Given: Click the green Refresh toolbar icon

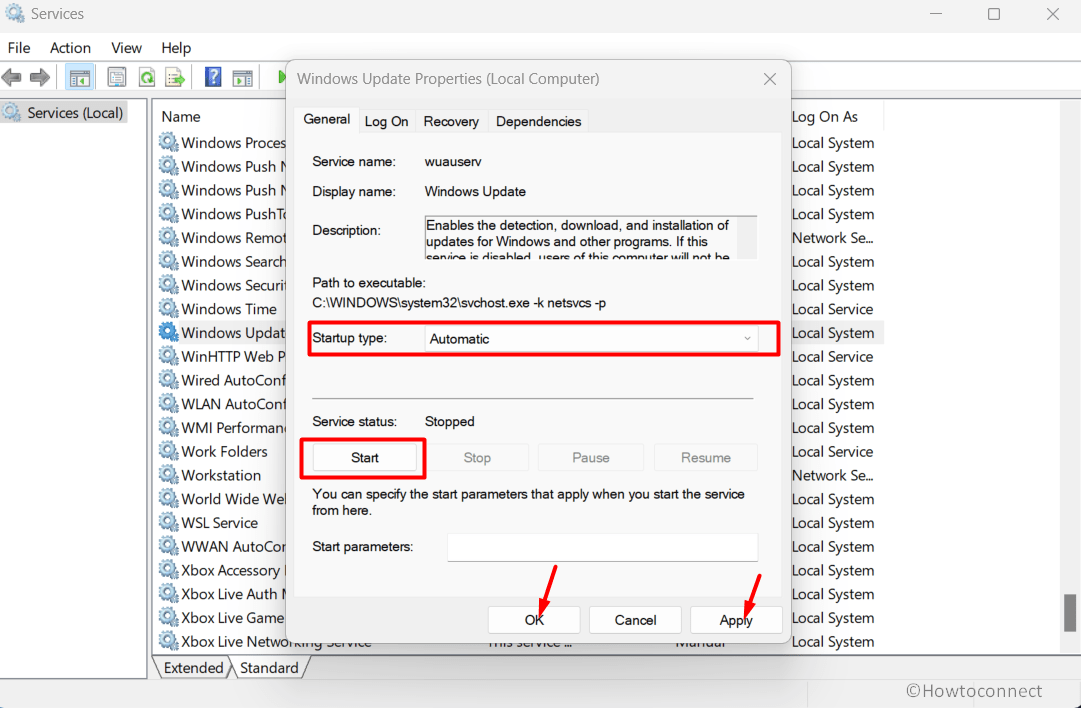Looking at the screenshot, I should coord(146,77).
